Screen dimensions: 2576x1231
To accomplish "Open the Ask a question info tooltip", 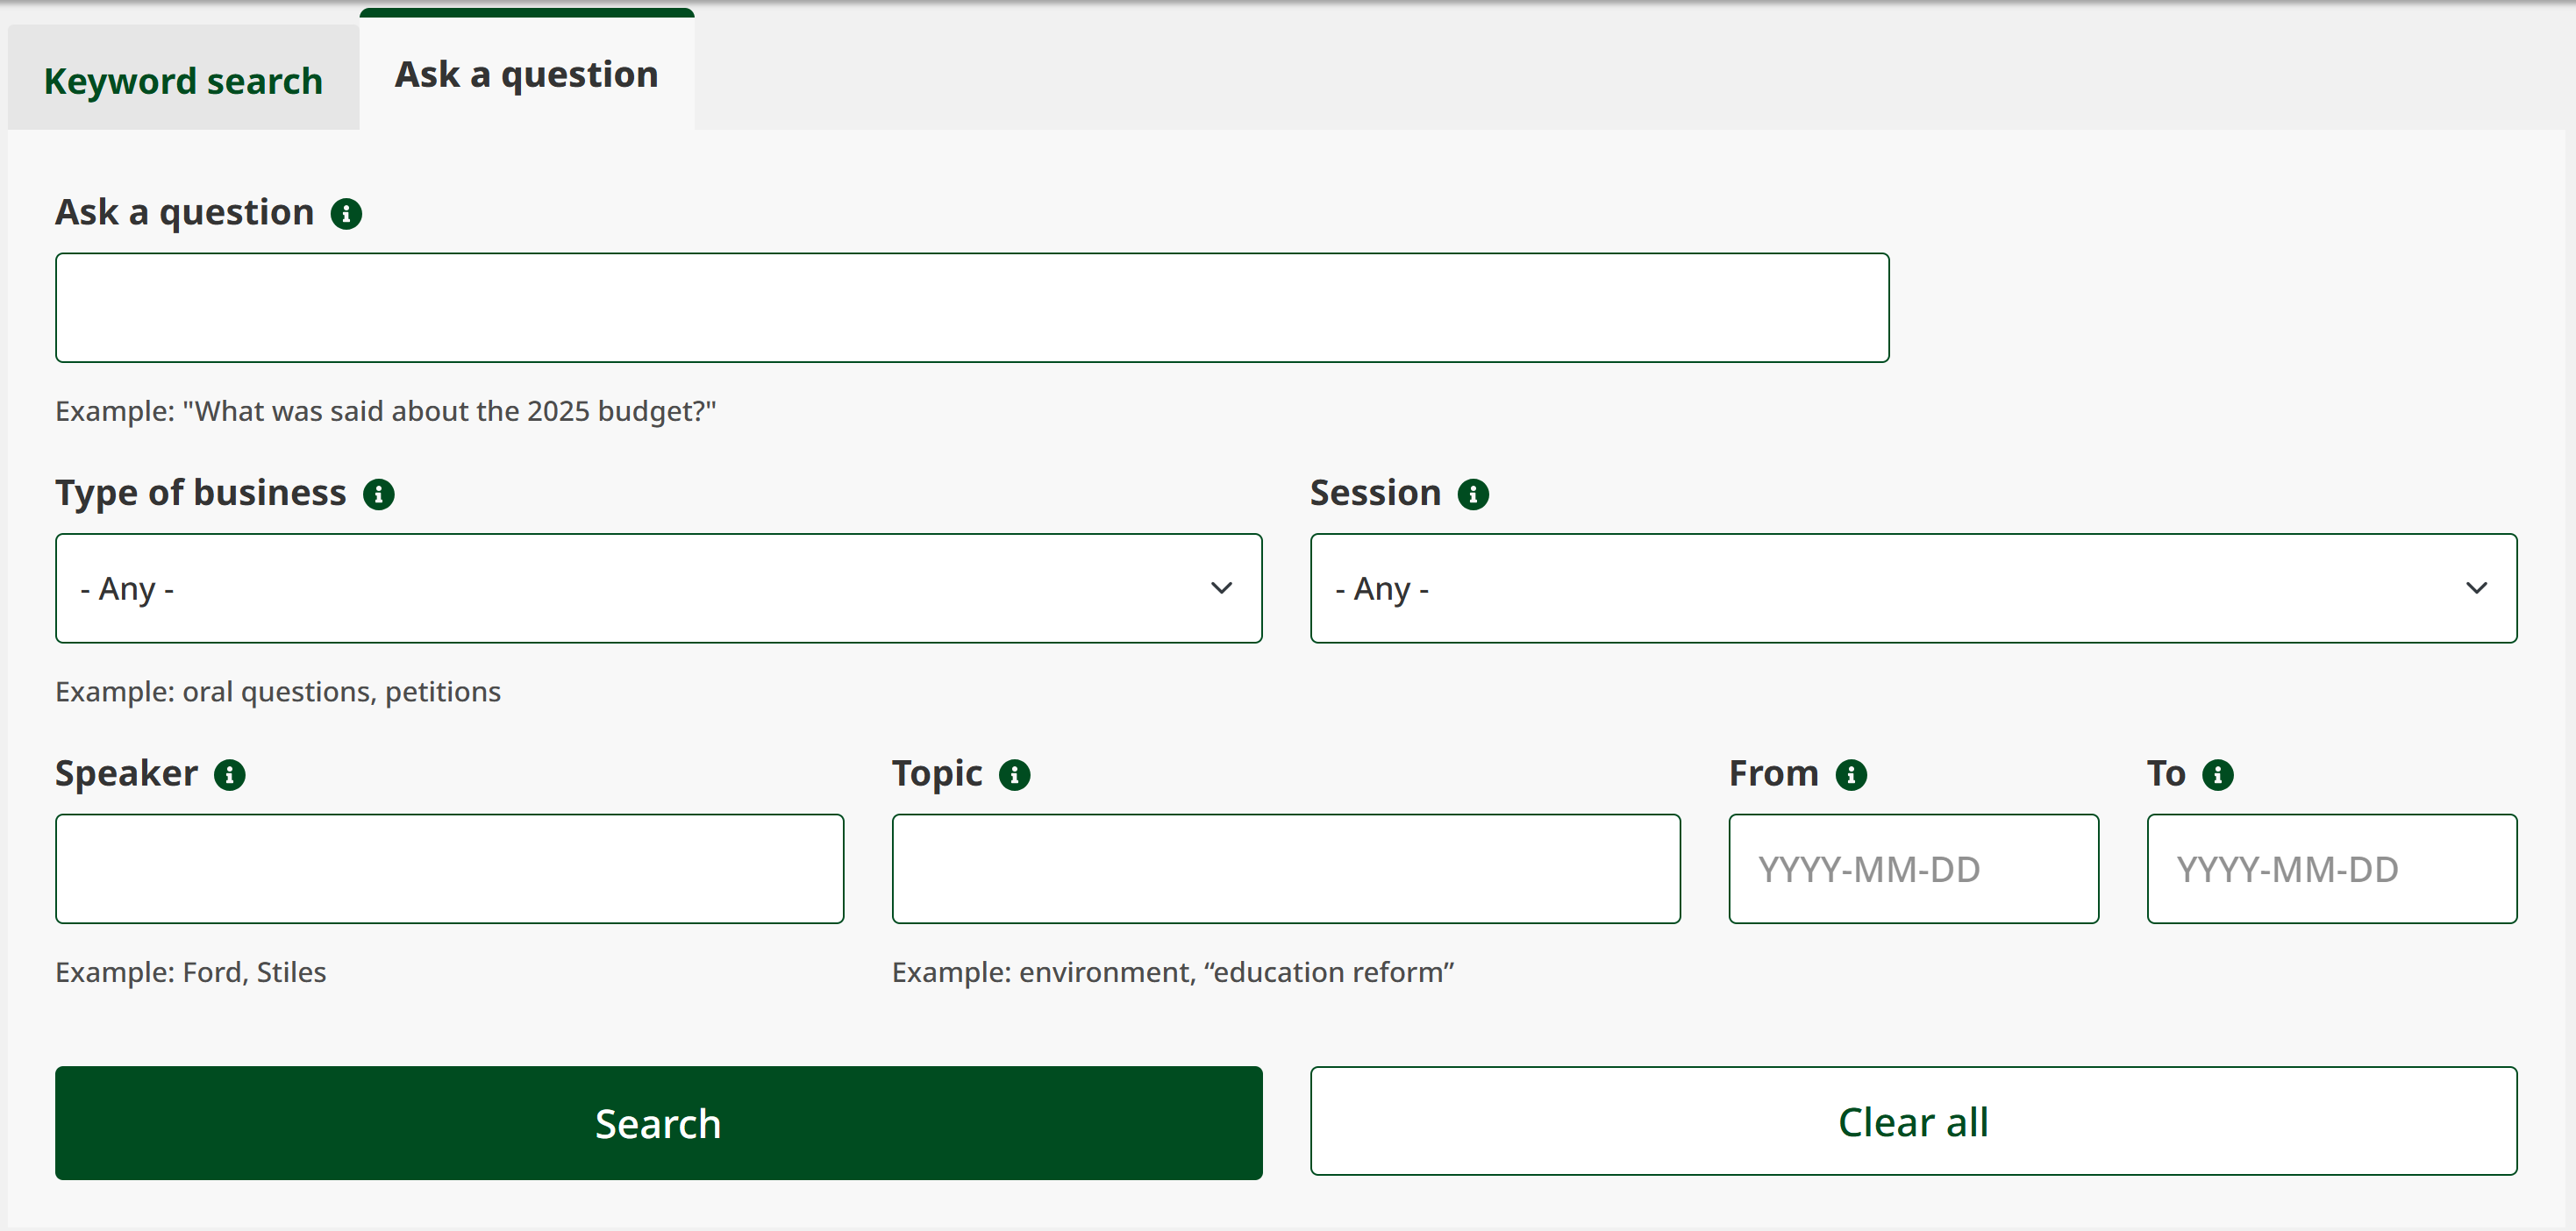I will click(x=346, y=212).
